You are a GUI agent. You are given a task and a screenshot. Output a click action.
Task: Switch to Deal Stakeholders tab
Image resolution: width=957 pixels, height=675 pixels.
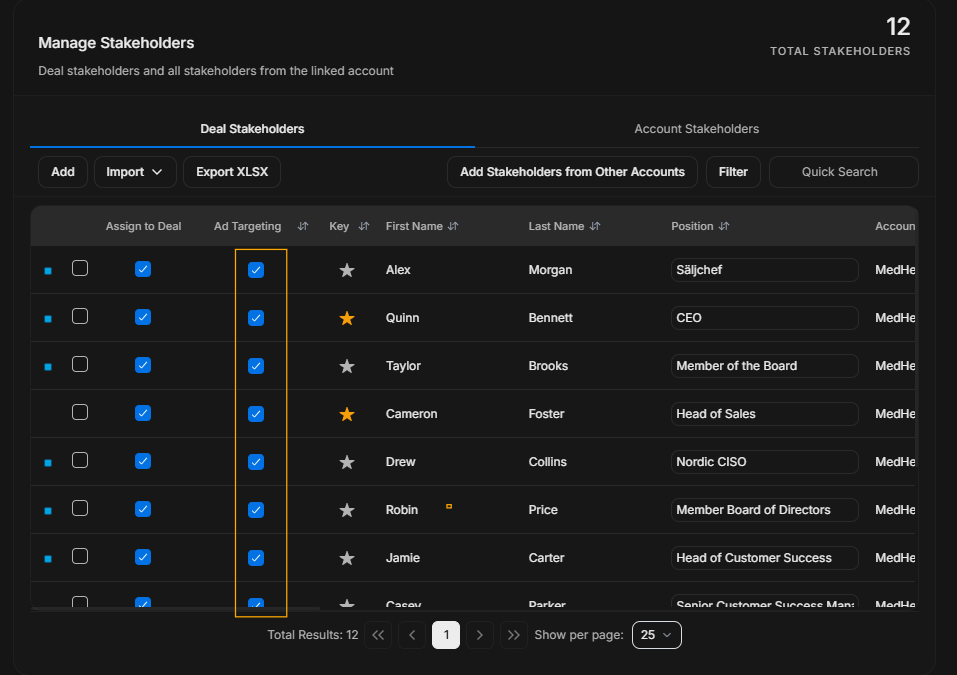click(x=252, y=129)
